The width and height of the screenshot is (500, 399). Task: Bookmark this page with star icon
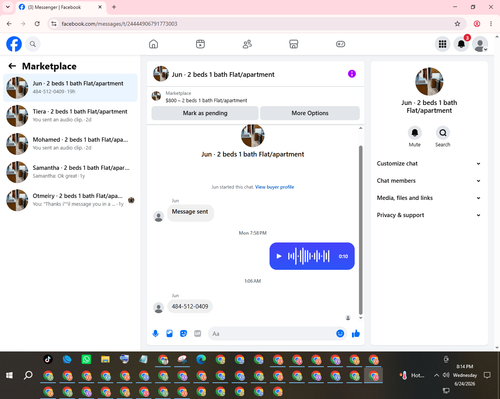pos(457,24)
